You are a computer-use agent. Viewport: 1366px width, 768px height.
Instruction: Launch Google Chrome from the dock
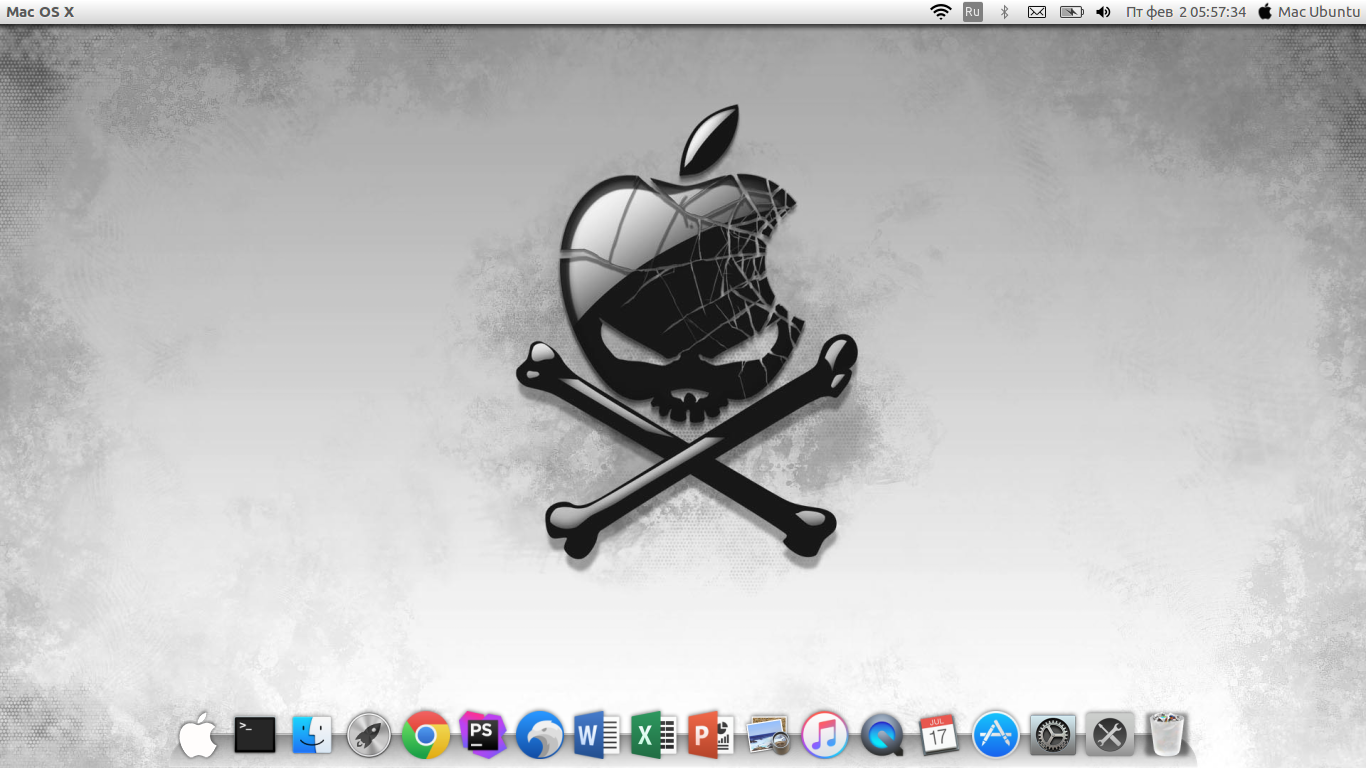click(x=426, y=736)
